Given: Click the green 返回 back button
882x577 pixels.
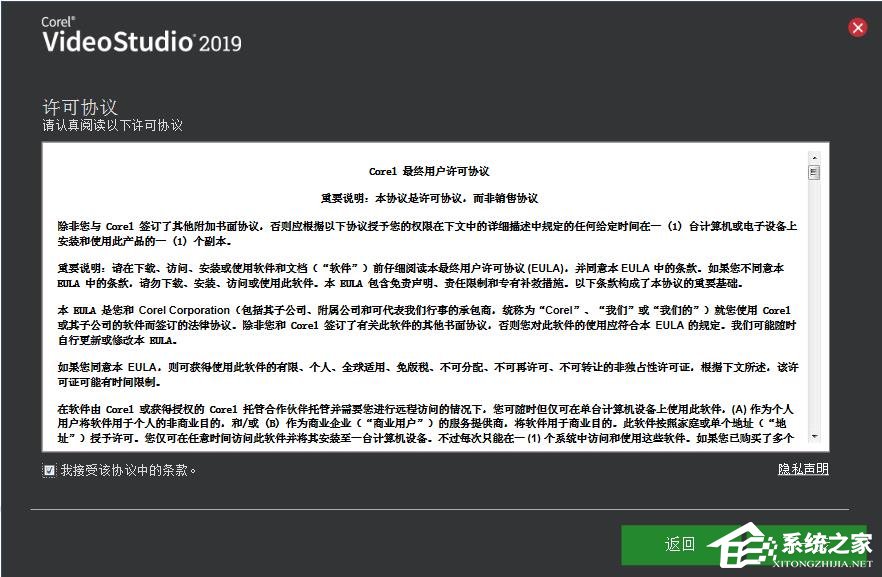Looking at the screenshot, I should click(680, 544).
